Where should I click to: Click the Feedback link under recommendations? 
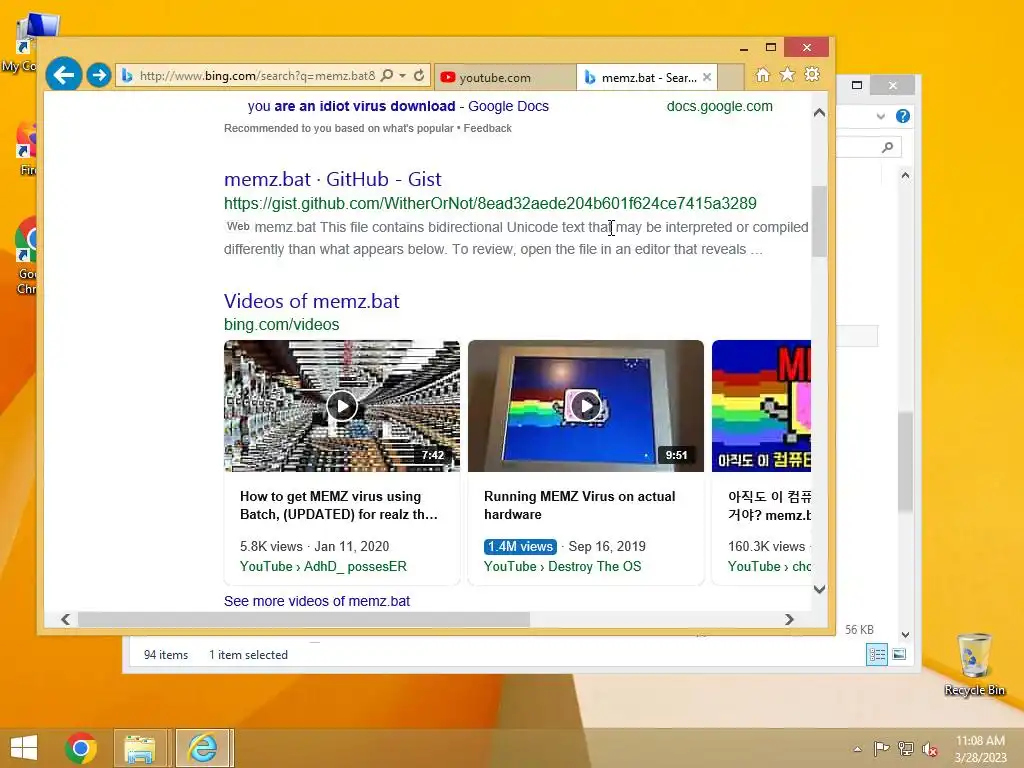click(x=487, y=129)
